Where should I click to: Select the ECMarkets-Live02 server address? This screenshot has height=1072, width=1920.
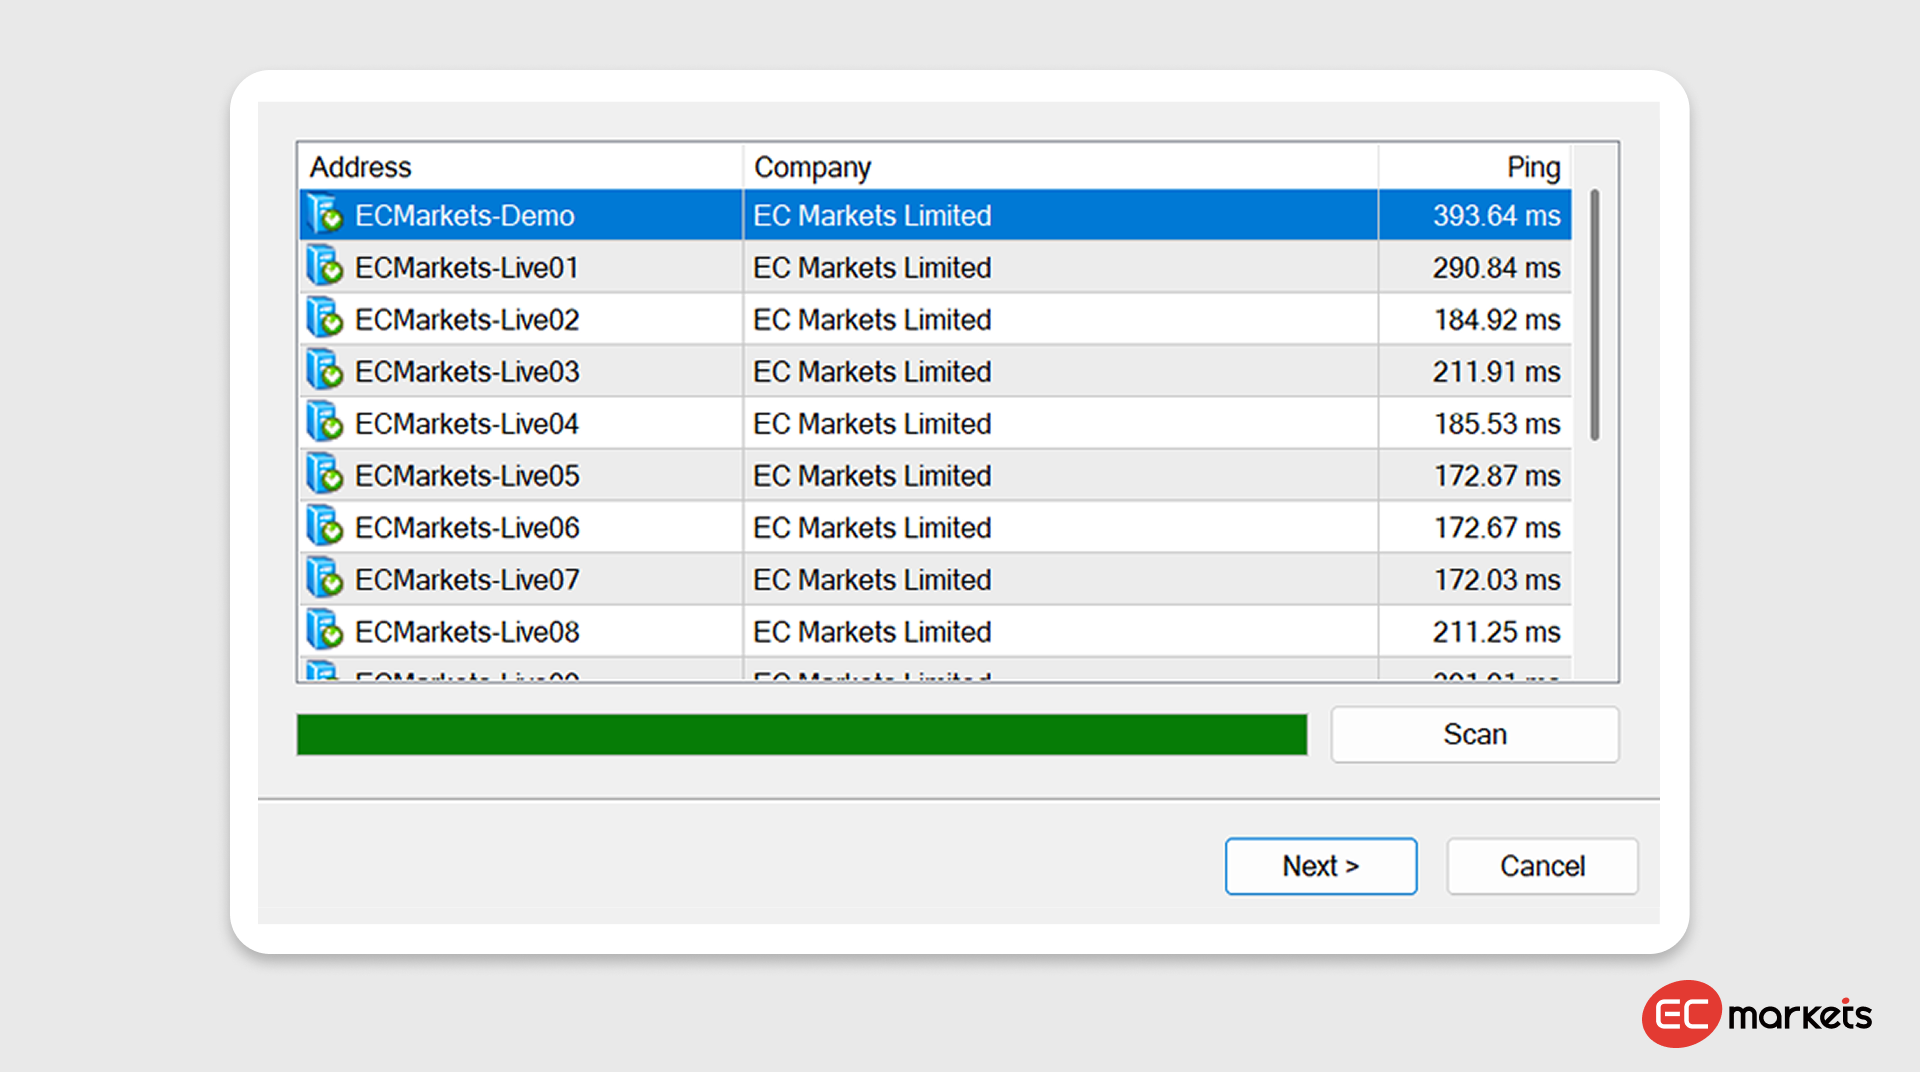[x=467, y=320]
